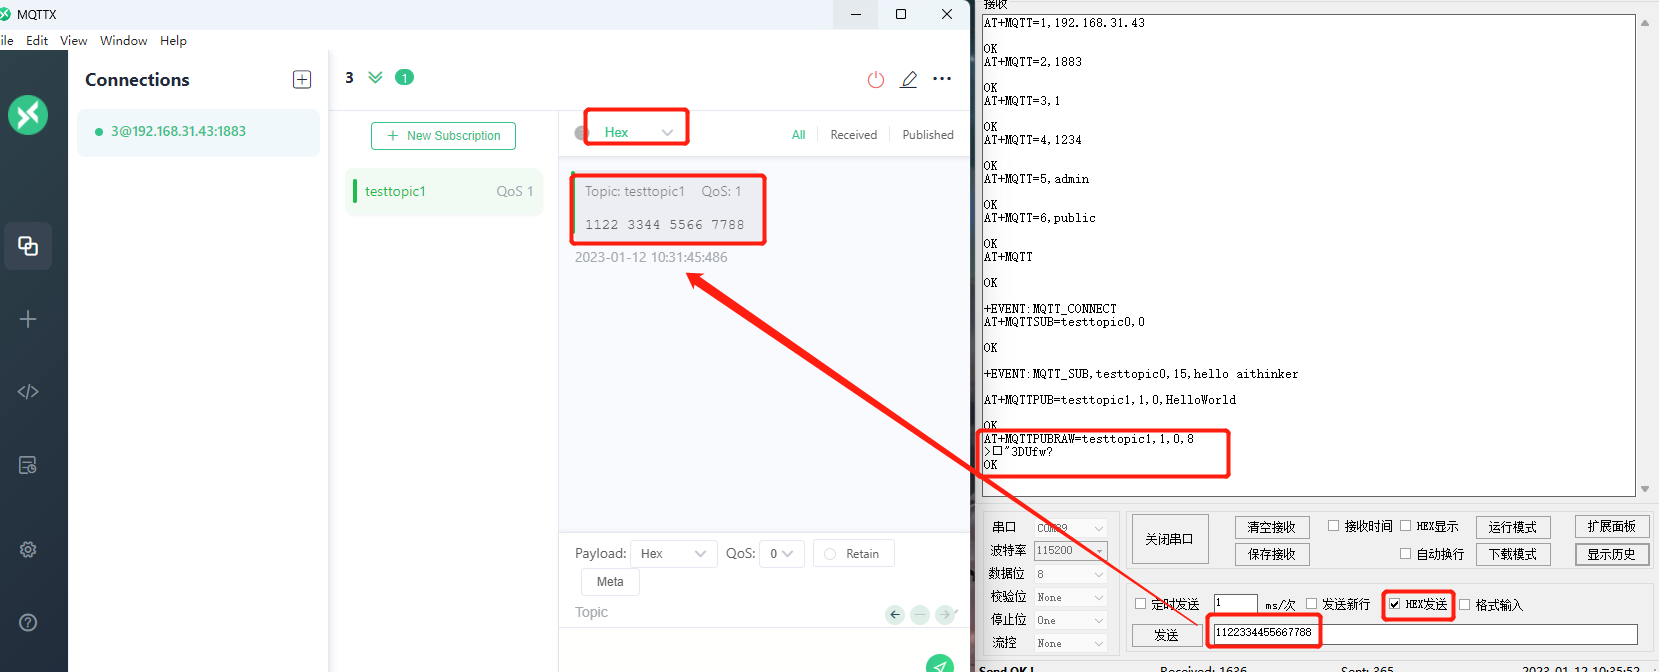Image resolution: width=1659 pixels, height=672 pixels.
Task: Open the 校验位 None dropdown
Action: pos(1070,597)
